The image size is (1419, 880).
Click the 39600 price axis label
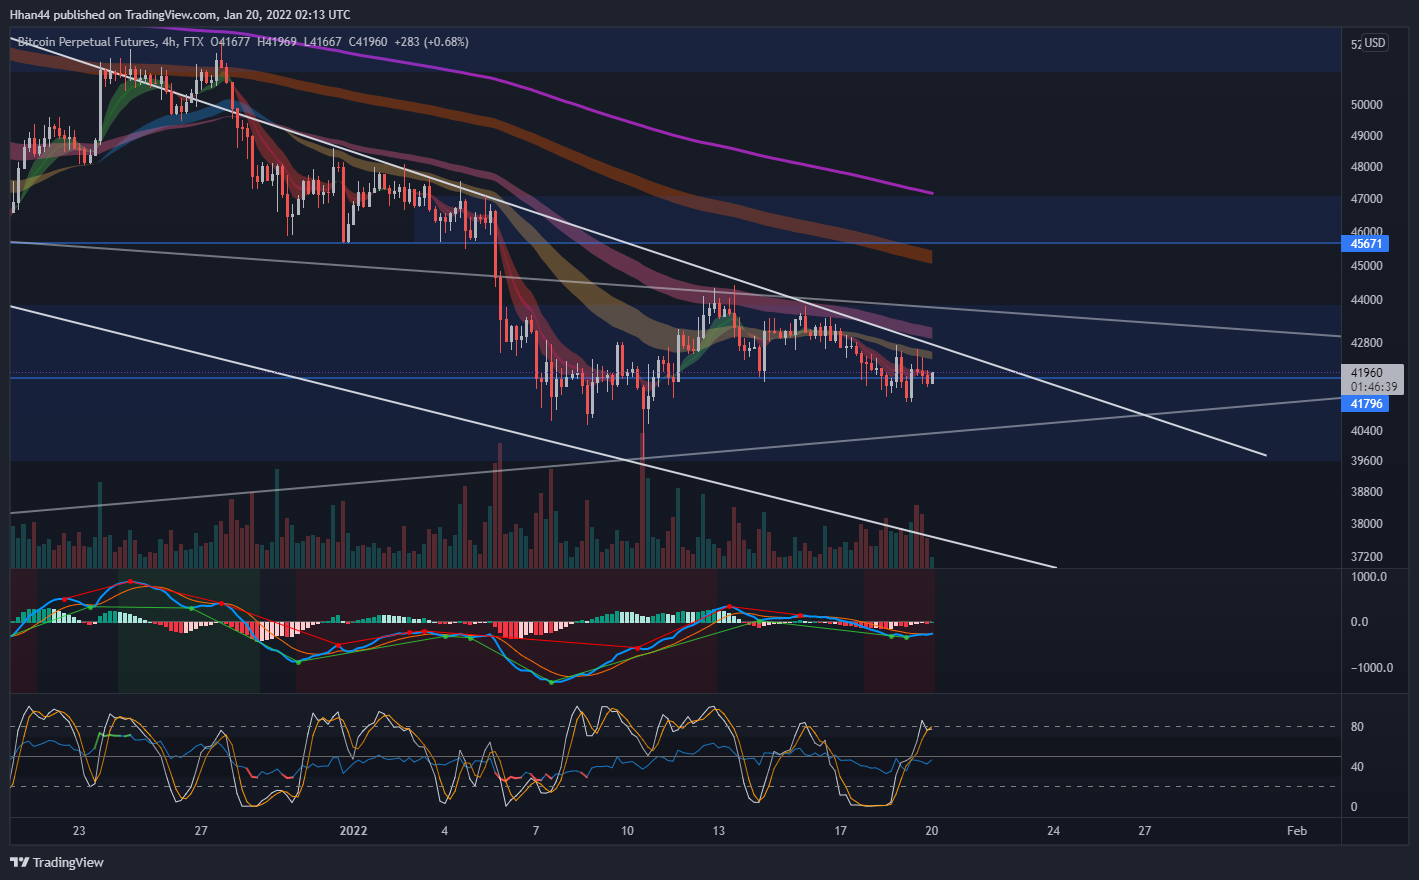1366,461
